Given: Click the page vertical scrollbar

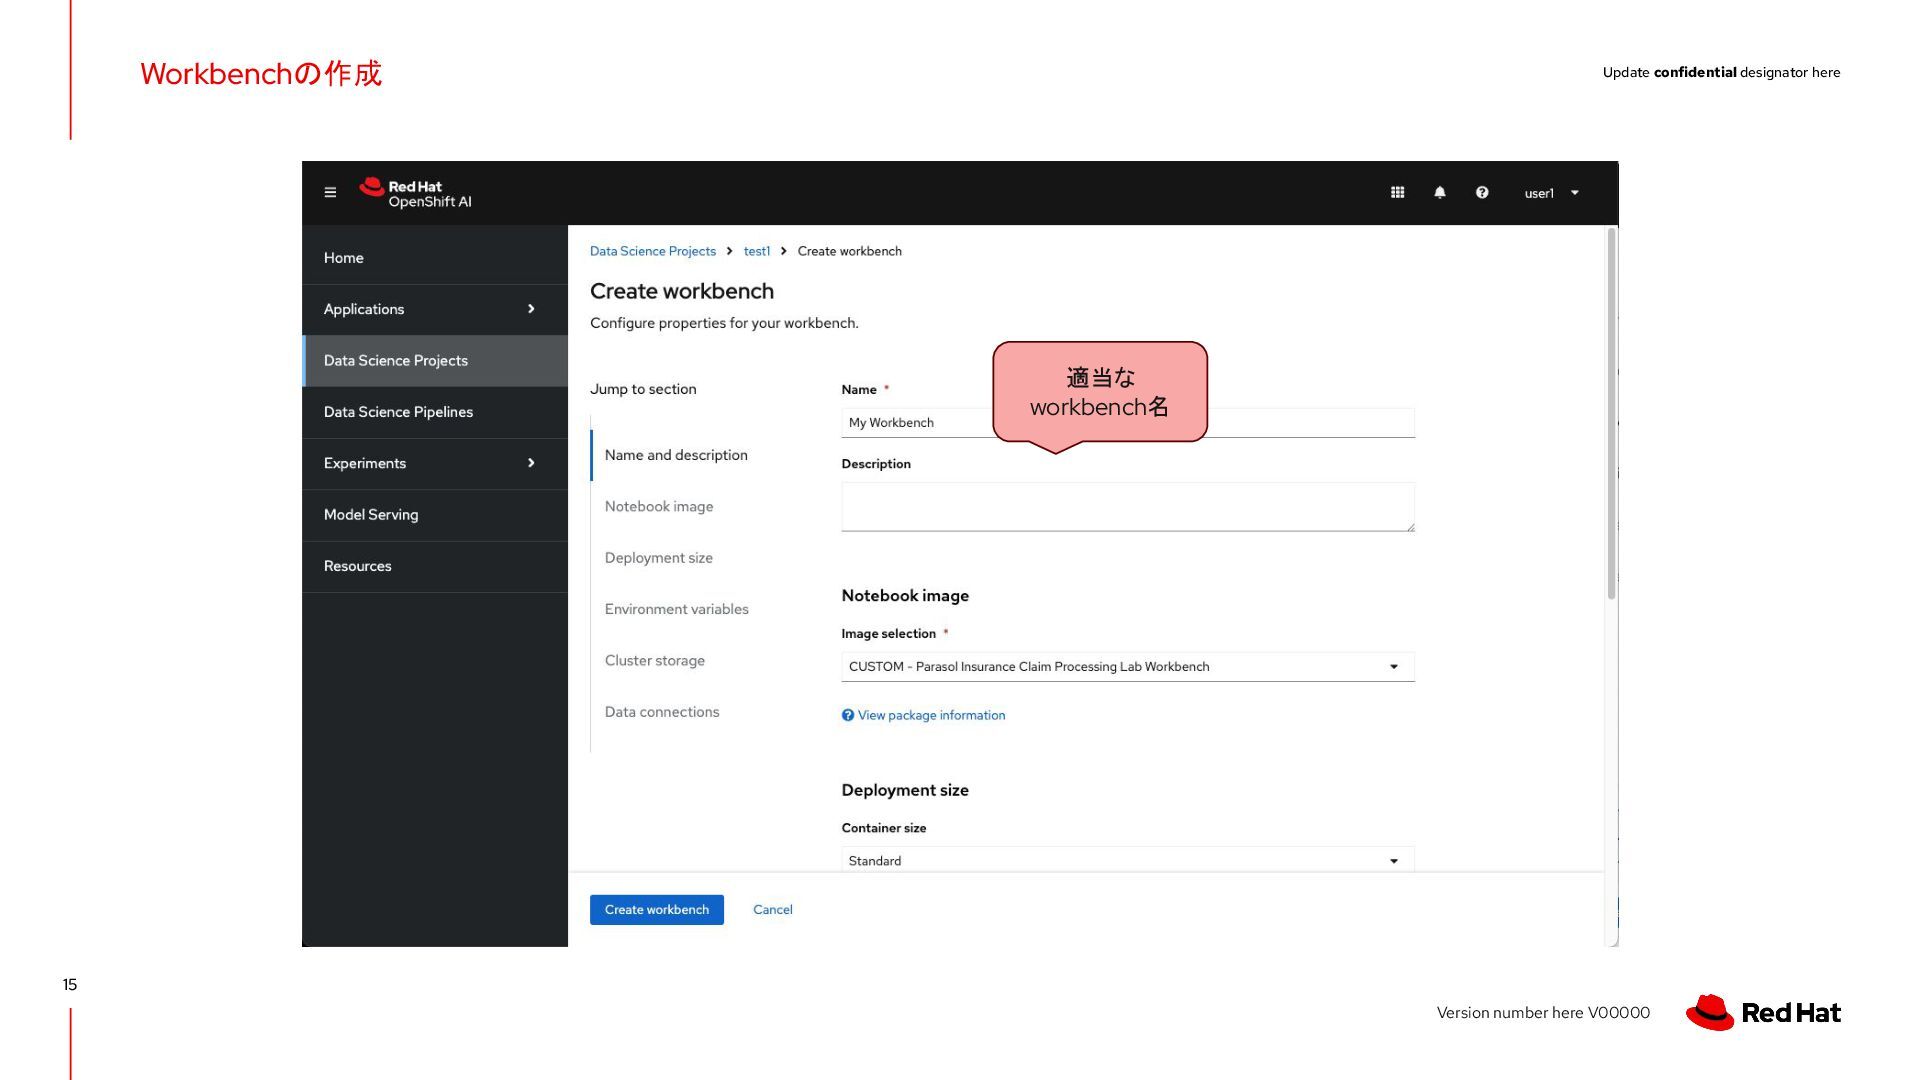Looking at the screenshot, I should (x=1611, y=414).
